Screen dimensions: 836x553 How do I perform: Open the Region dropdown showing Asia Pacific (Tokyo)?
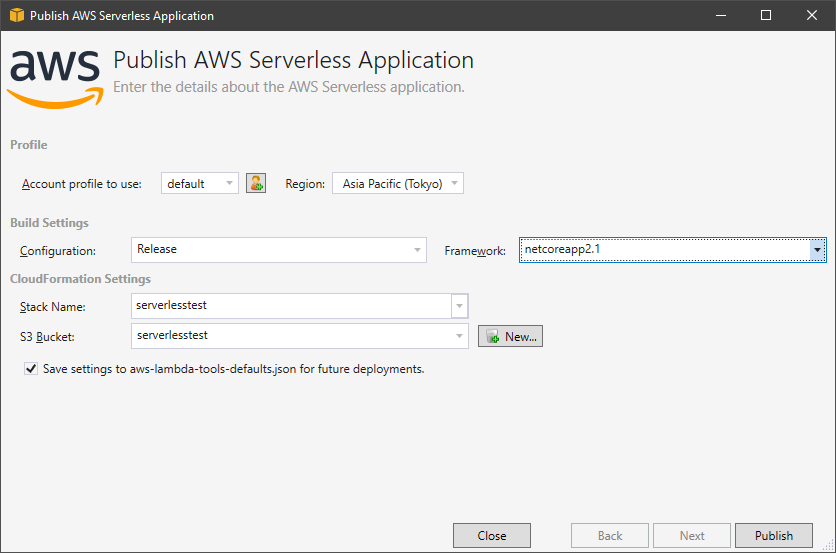(398, 183)
